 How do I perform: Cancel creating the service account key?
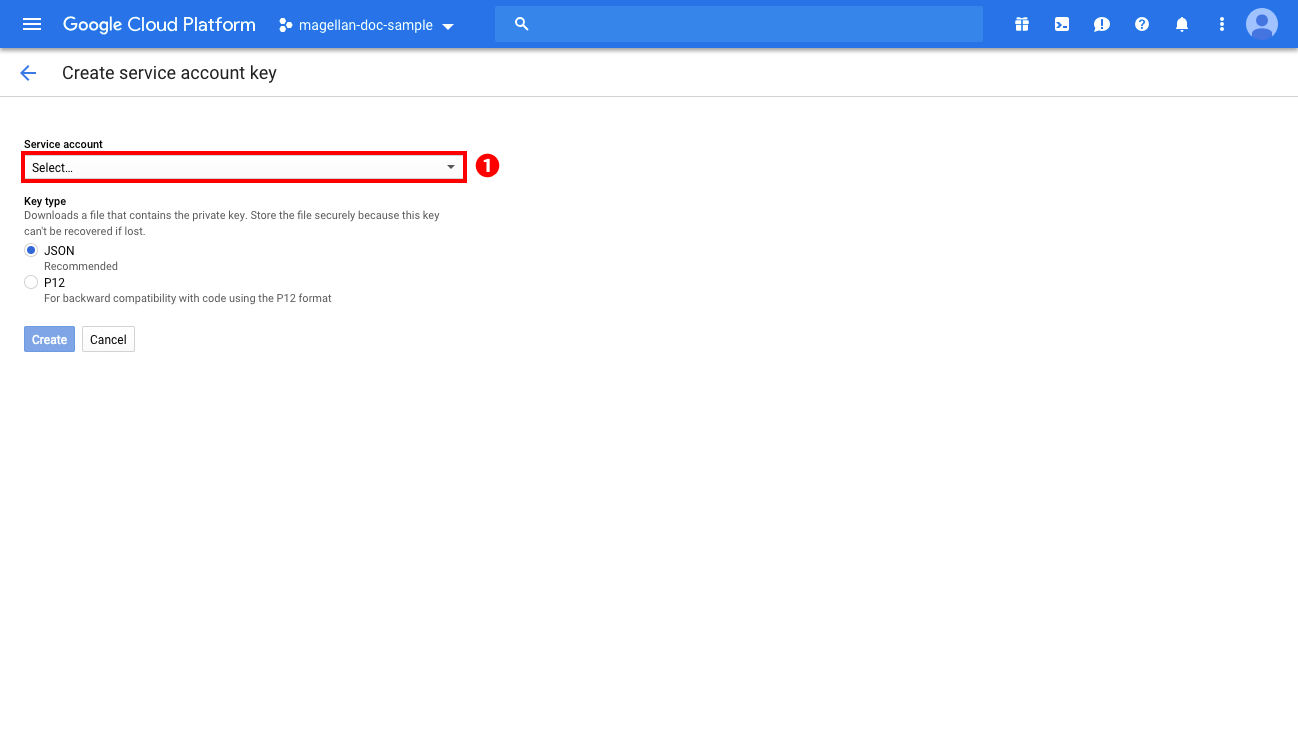point(108,339)
